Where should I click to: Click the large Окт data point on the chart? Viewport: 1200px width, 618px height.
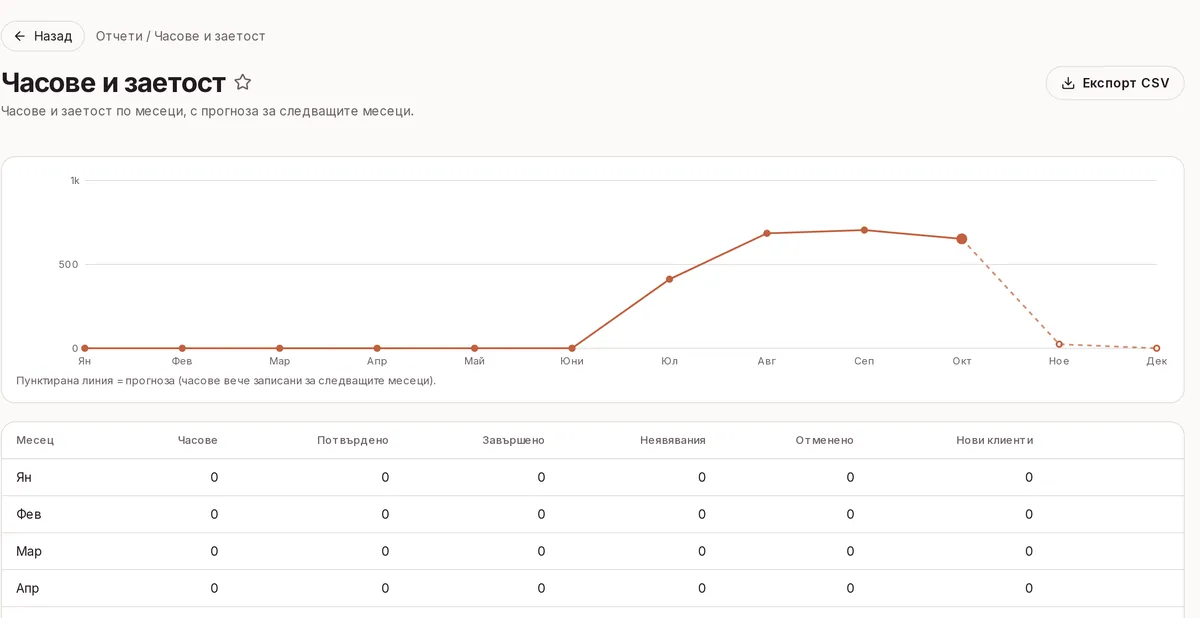pyautogui.click(x=962, y=239)
